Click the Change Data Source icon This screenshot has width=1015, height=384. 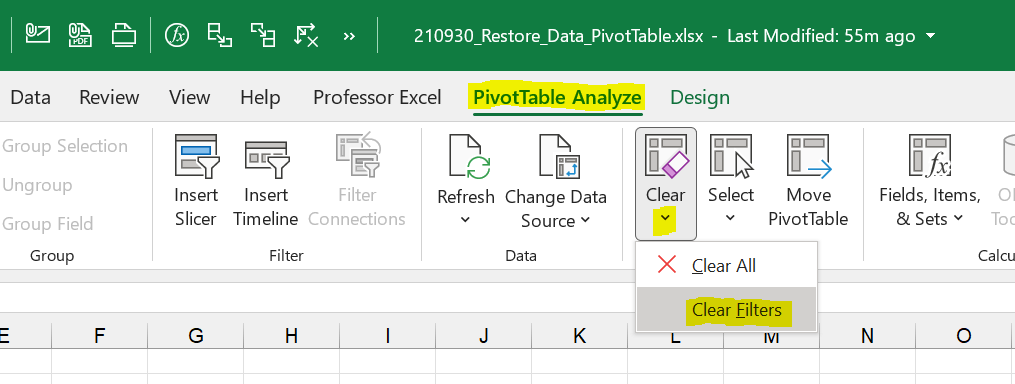(559, 157)
